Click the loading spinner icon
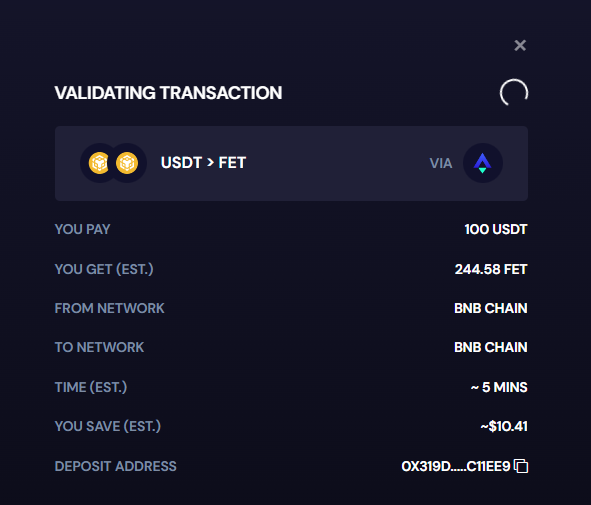 tap(514, 93)
